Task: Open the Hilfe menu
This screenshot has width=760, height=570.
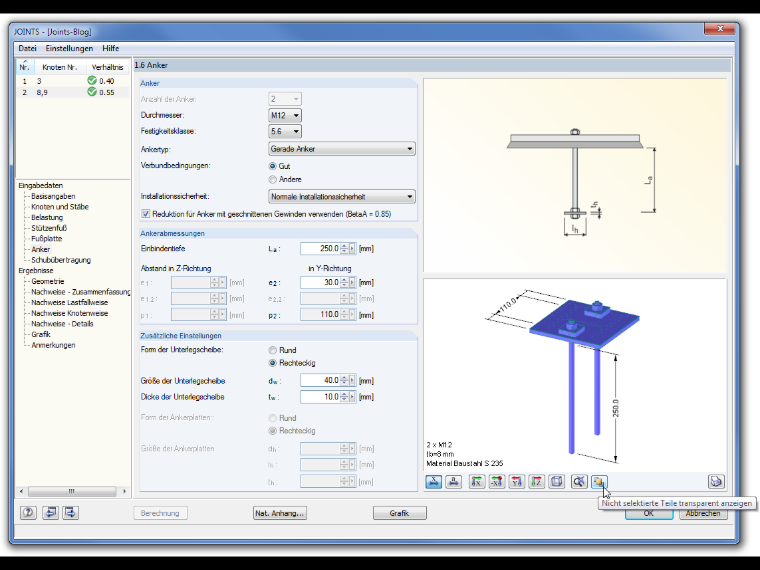Action: point(111,48)
